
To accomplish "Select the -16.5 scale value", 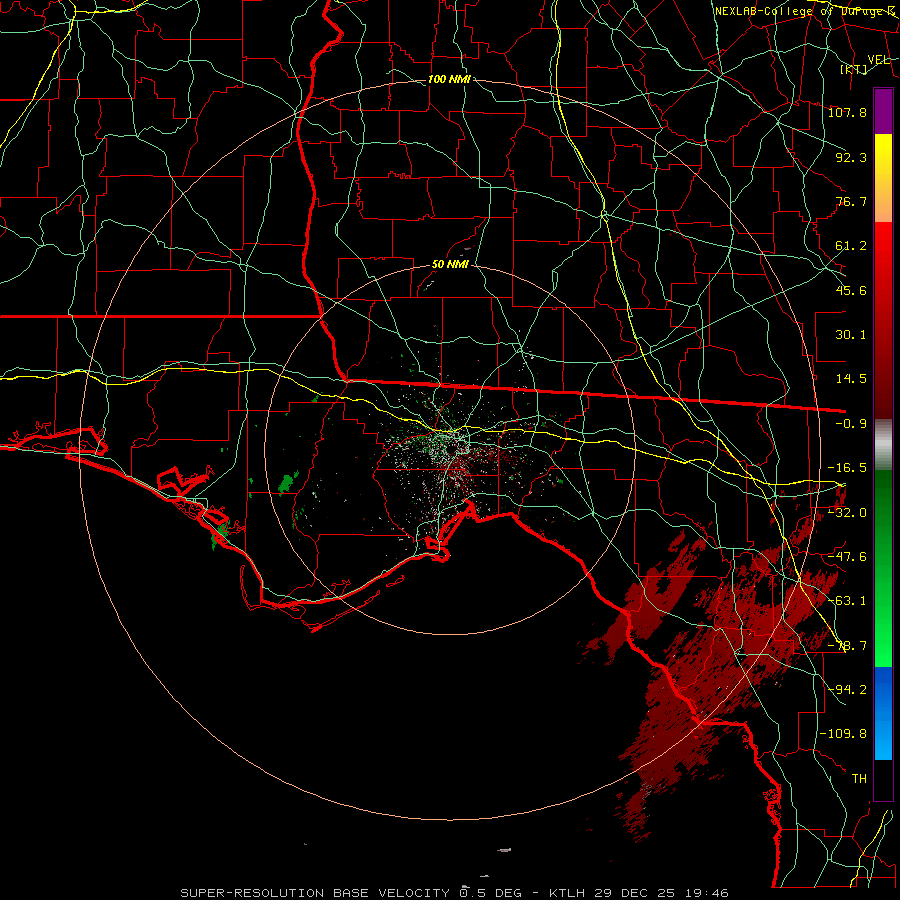I will point(847,468).
